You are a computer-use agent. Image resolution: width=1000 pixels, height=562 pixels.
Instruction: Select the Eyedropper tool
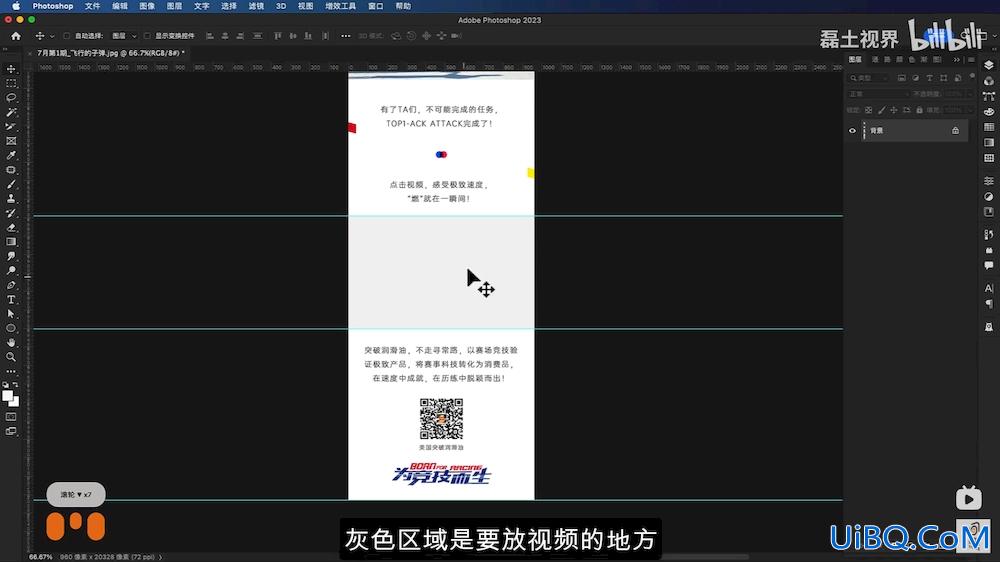pyautogui.click(x=11, y=156)
